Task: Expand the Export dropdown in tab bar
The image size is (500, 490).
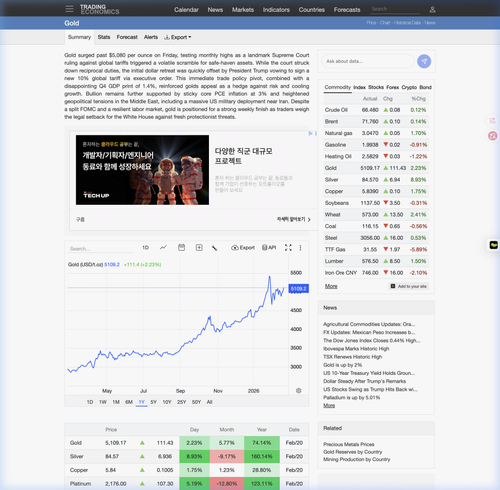Action: [177, 37]
